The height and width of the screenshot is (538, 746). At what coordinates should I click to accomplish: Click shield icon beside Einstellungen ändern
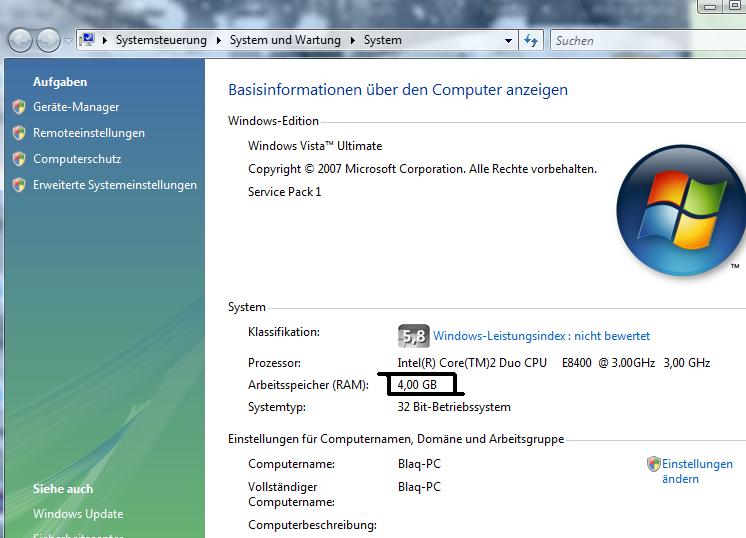click(x=654, y=464)
